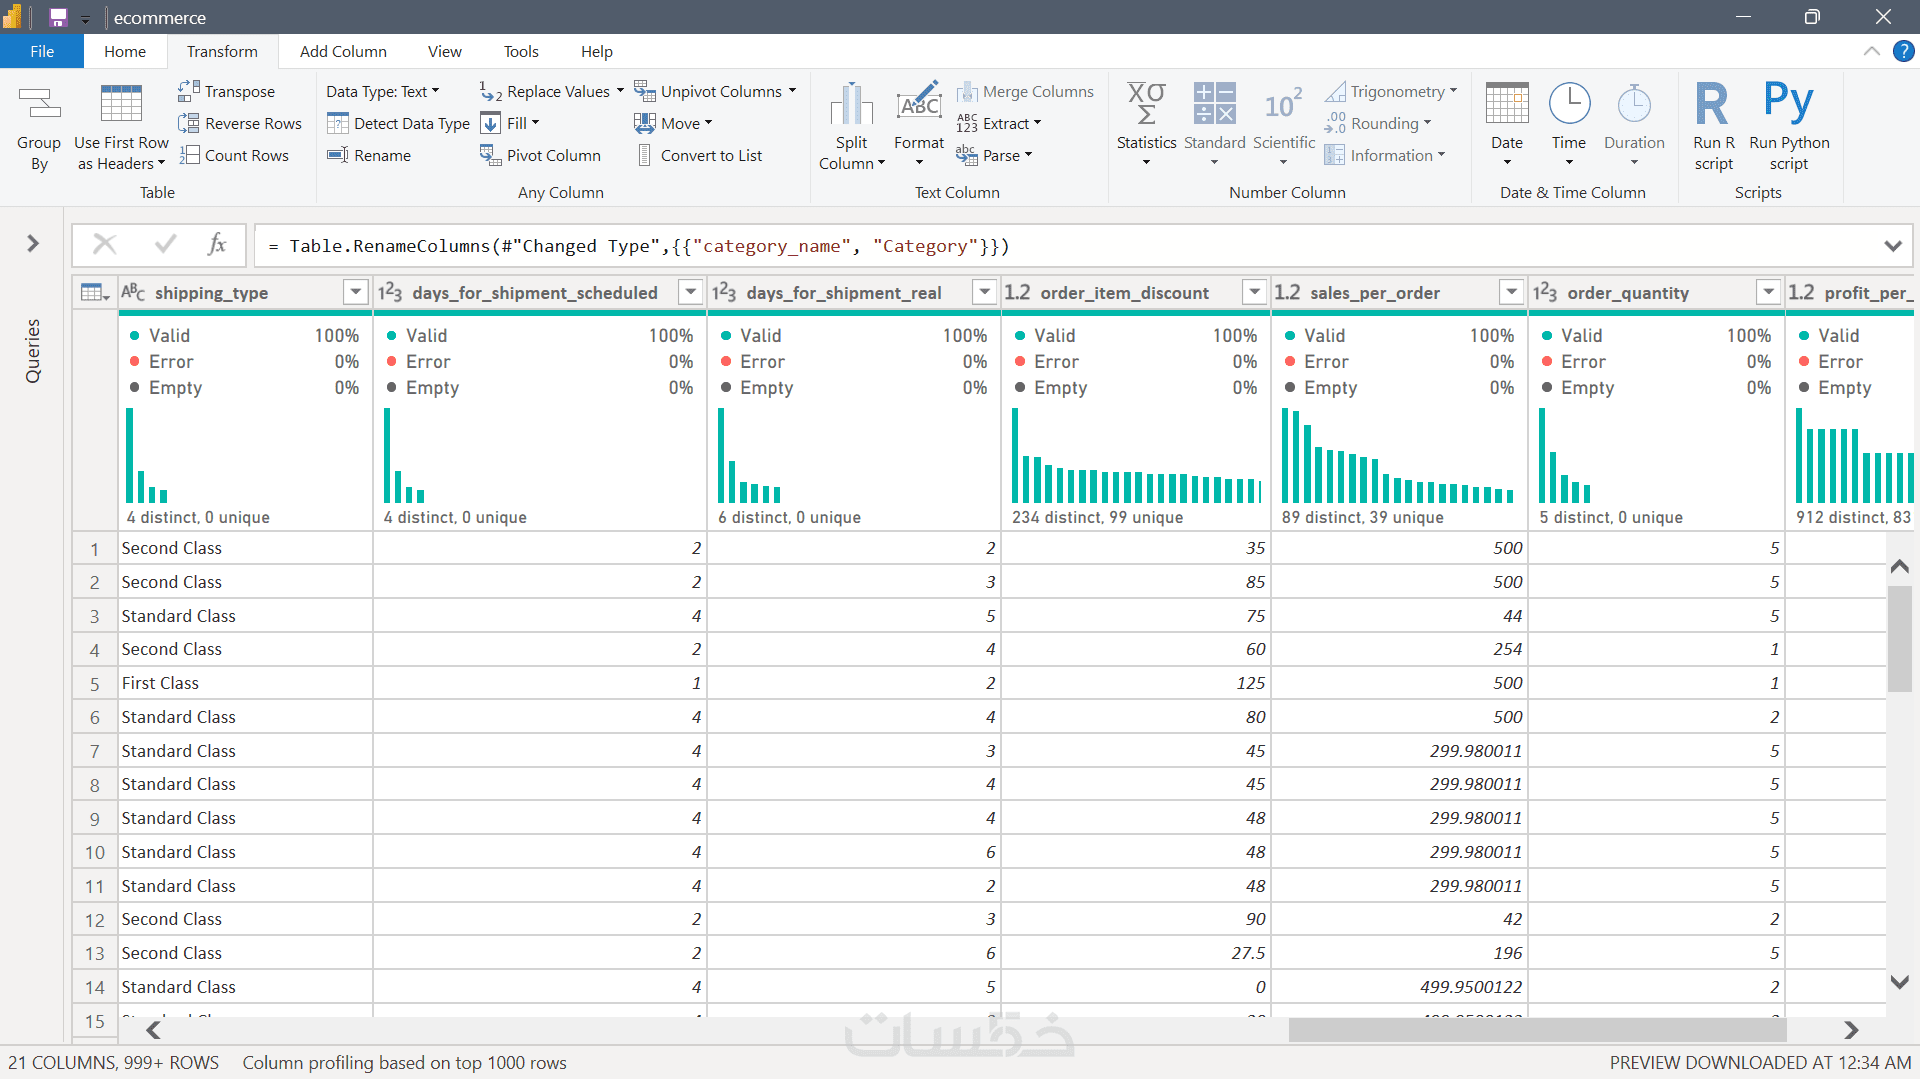Click inside the formula bar text
Image resolution: width=1920 pixels, height=1080 pixels.
pyautogui.click(x=648, y=246)
